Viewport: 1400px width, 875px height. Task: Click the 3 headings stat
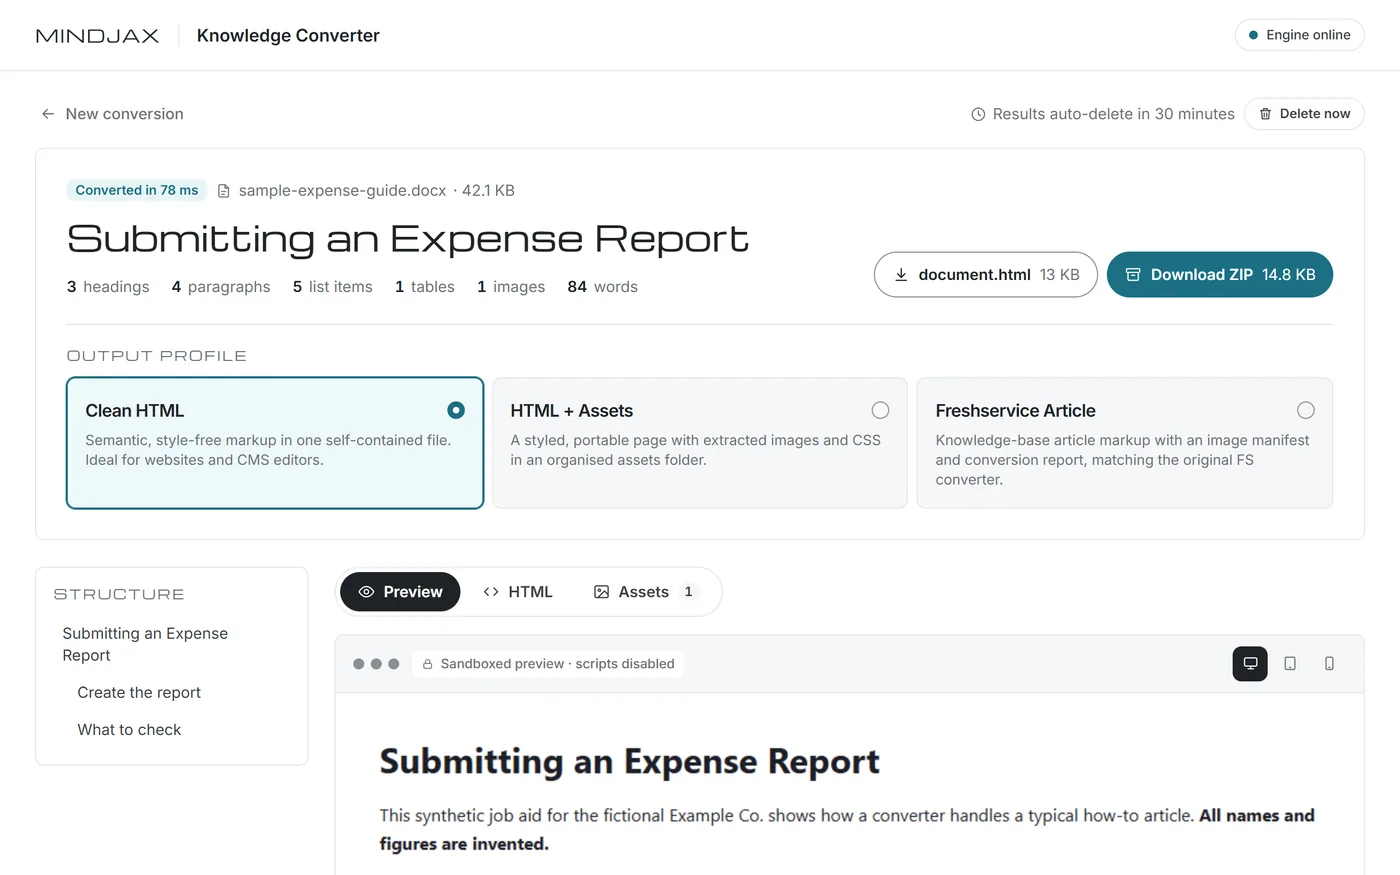pyautogui.click(x=108, y=287)
